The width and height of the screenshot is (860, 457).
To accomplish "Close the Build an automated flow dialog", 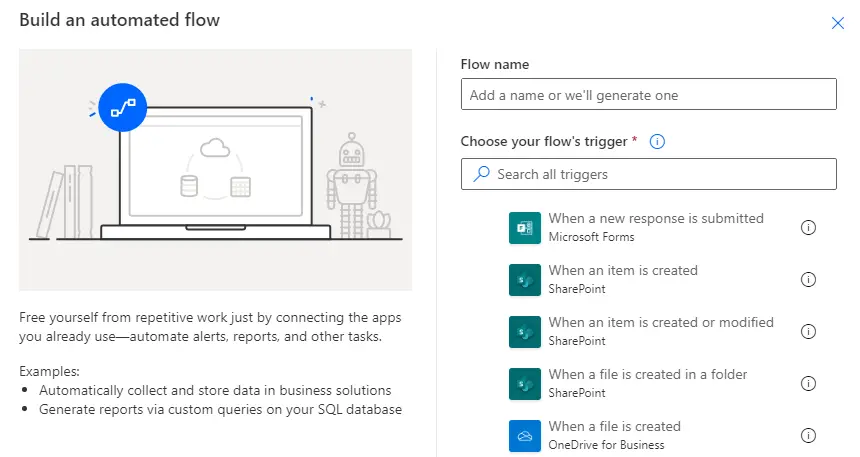I will [x=838, y=23].
